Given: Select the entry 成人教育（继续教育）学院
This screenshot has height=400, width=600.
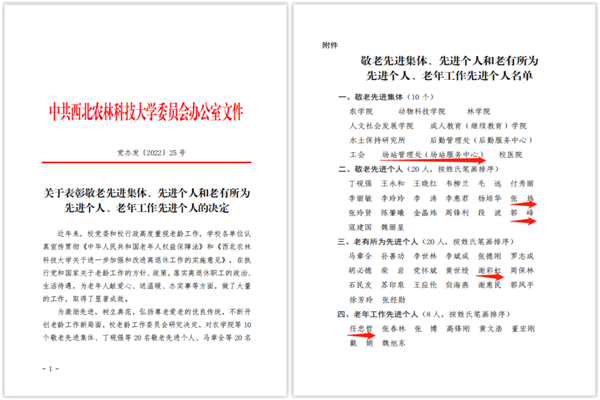Looking at the screenshot, I should click(x=478, y=126).
